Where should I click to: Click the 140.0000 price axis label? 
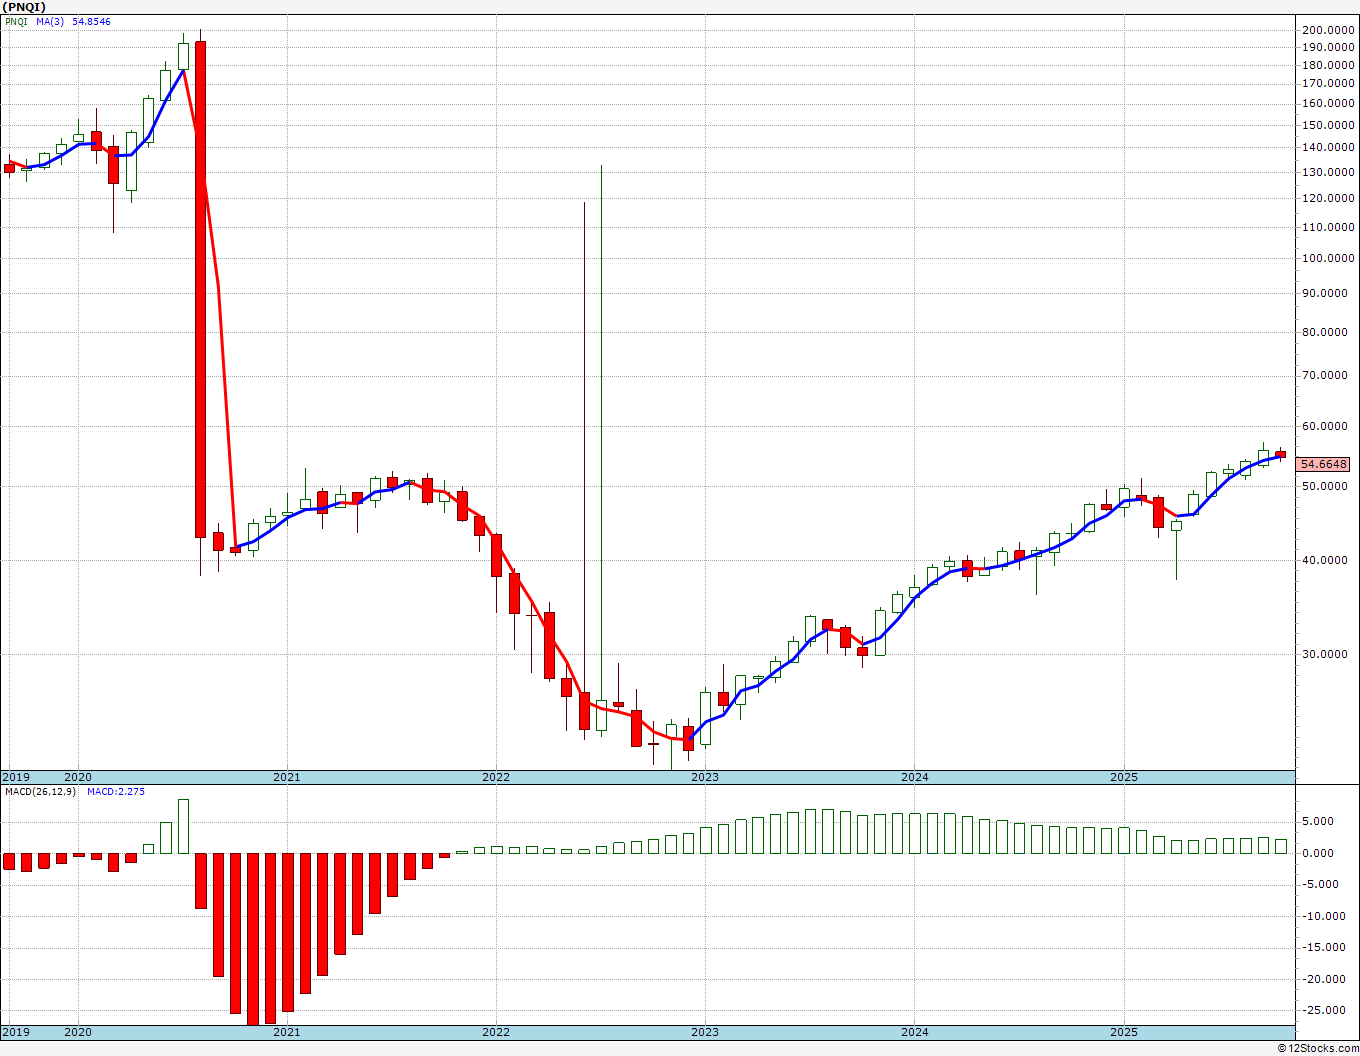pyautogui.click(x=1327, y=147)
